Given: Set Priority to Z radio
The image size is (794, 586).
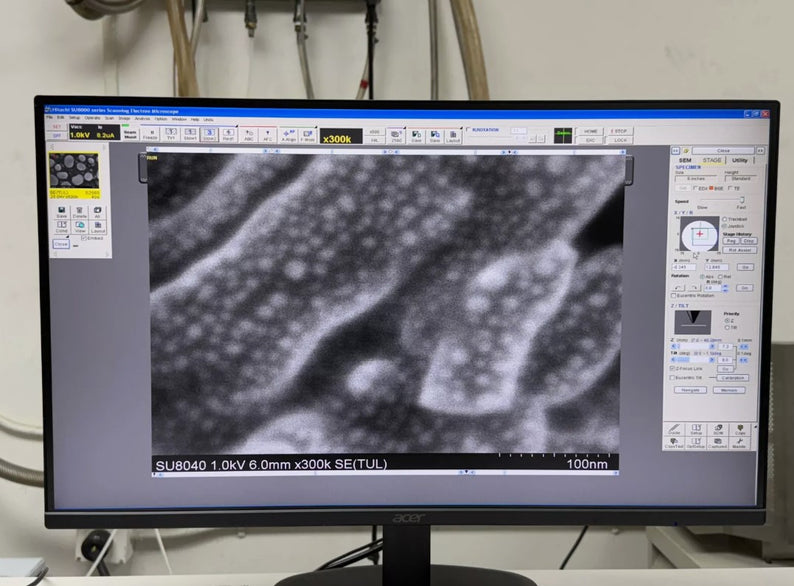Looking at the screenshot, I should click(x=727, y=321).
